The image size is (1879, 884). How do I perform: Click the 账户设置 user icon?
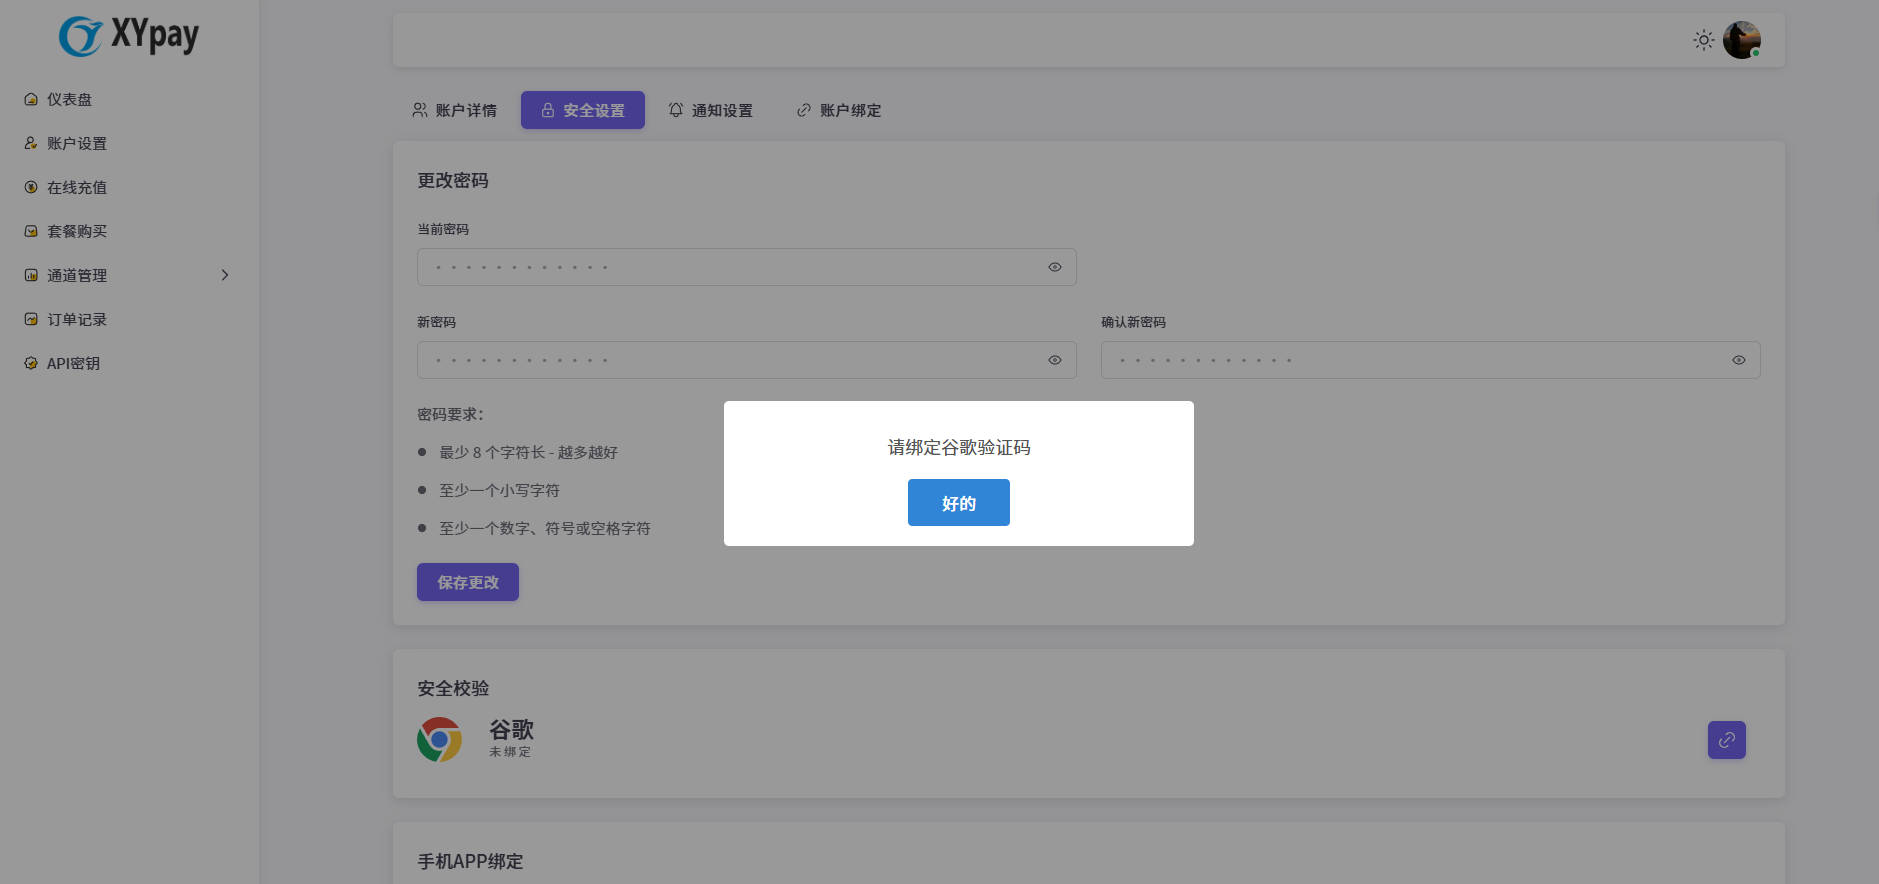31,143
